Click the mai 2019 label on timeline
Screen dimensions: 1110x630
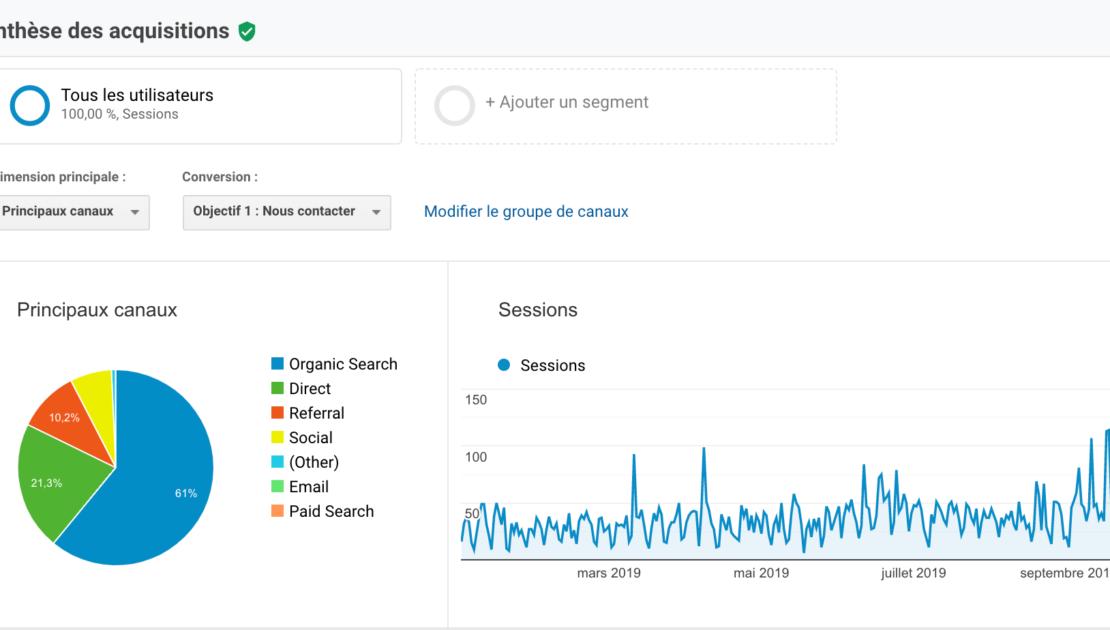[x=760, y=573]
